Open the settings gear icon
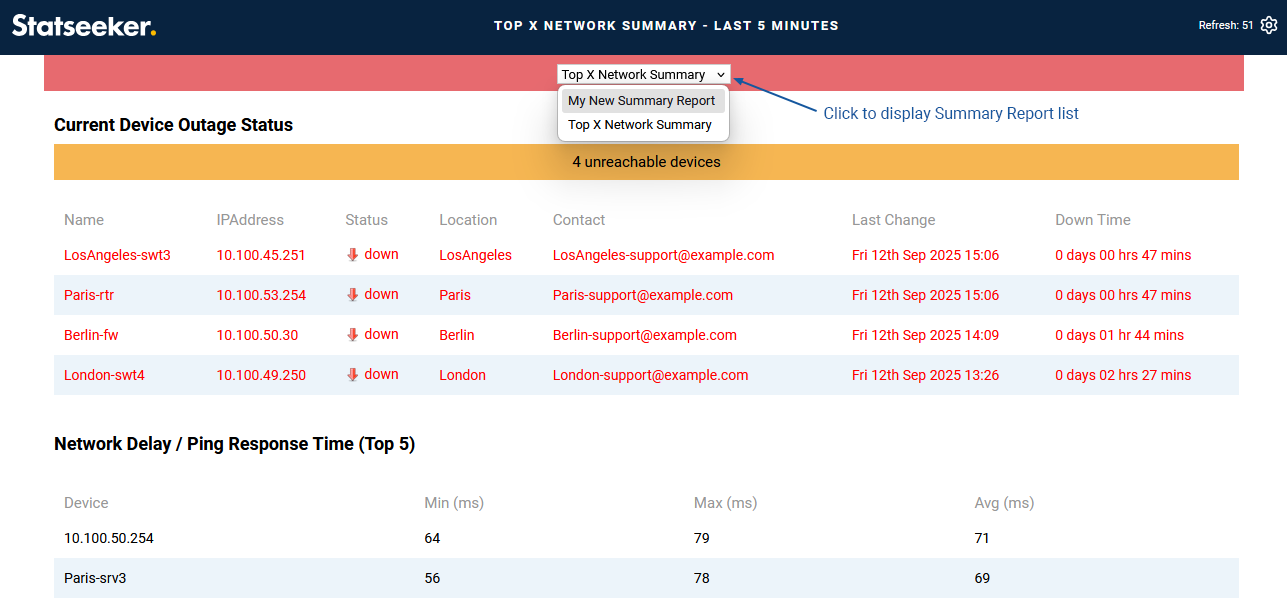The image size is (1287, 610). (1269, 26)
